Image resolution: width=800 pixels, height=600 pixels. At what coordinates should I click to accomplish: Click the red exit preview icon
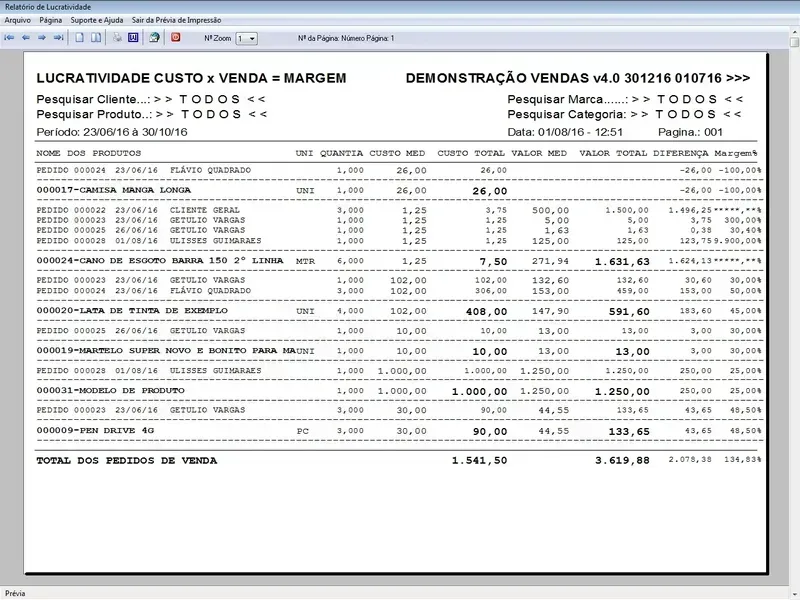(x=176, y=38)
